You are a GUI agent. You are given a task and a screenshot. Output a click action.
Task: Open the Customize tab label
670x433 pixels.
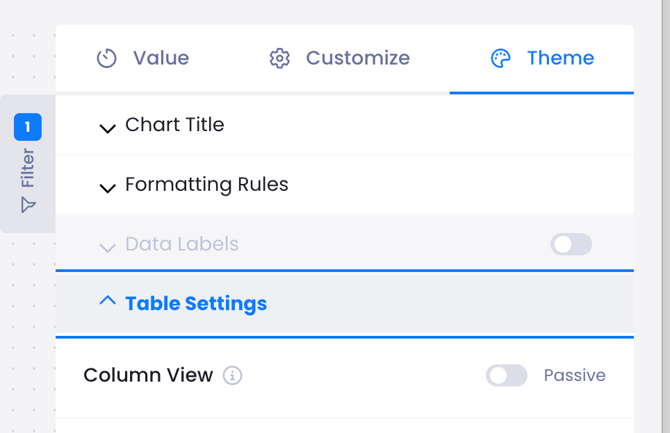[358, 58]
